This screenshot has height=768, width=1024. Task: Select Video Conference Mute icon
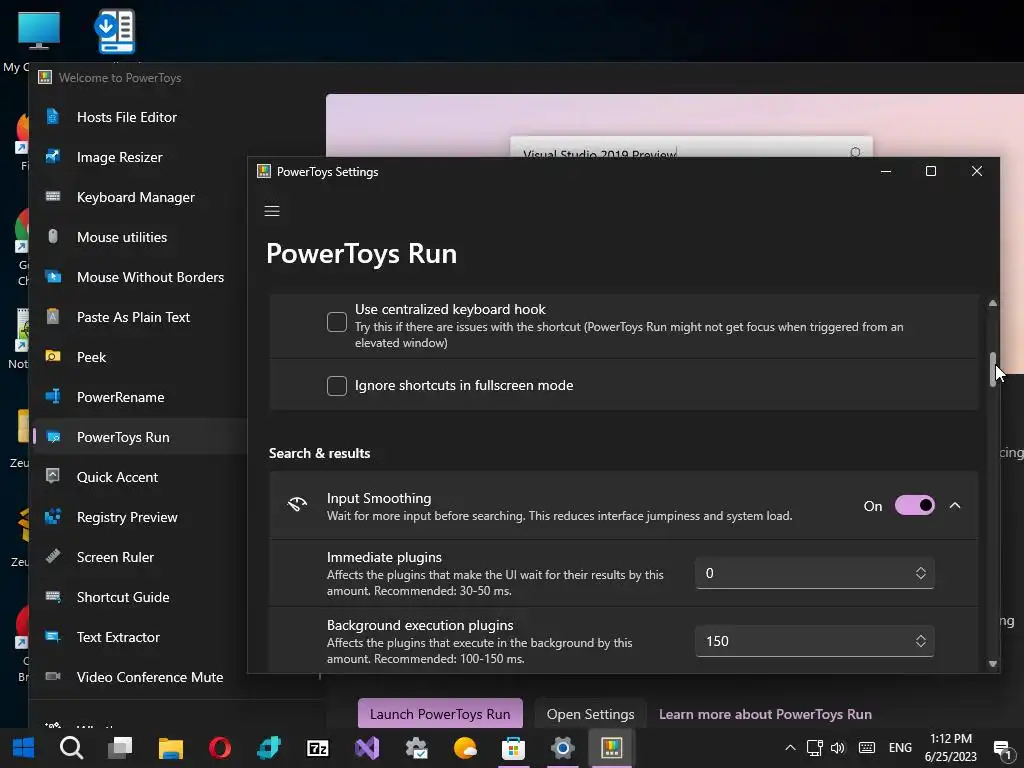pyautogui.click(x=53, y=676)
